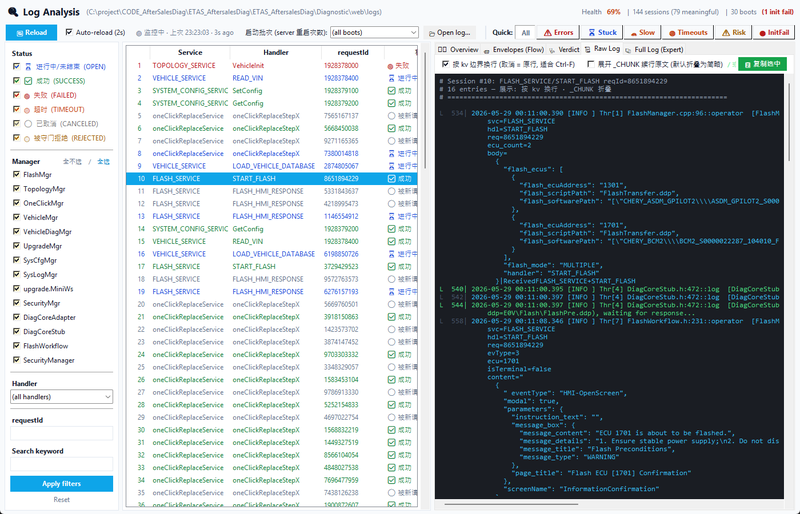Click failed status icon in row 1

click(x=390, y=66)
